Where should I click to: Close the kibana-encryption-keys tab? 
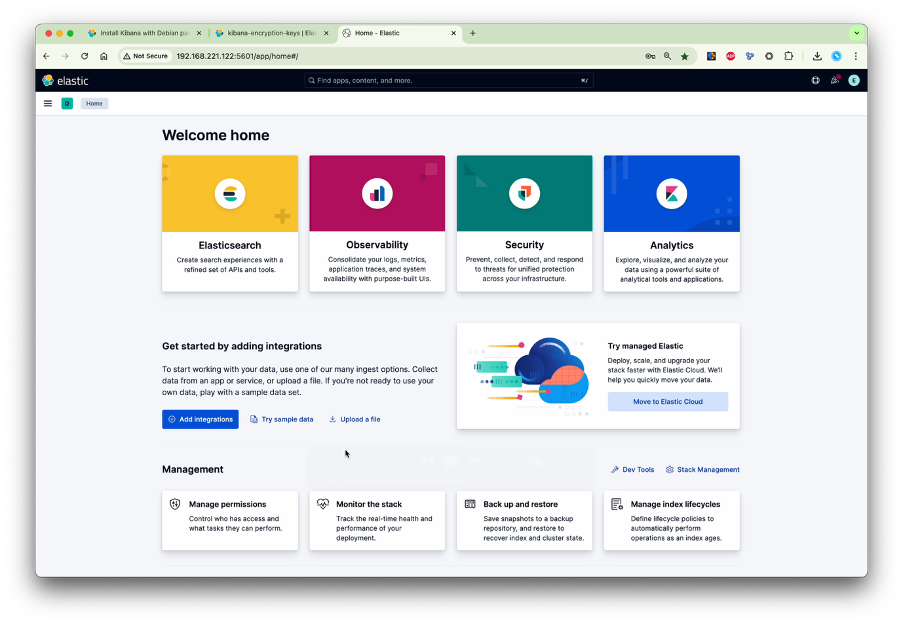pyautogui.click(x=326, y=33)
